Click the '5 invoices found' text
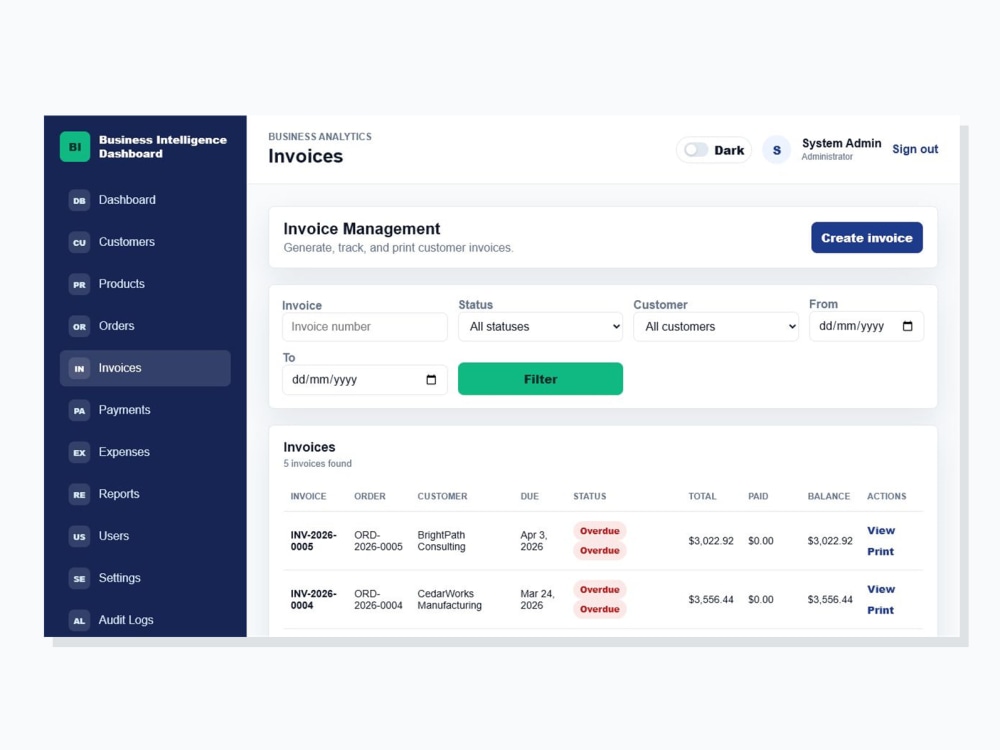The width and height of the screenshot is (1000, 750). (x=318, y=464)
